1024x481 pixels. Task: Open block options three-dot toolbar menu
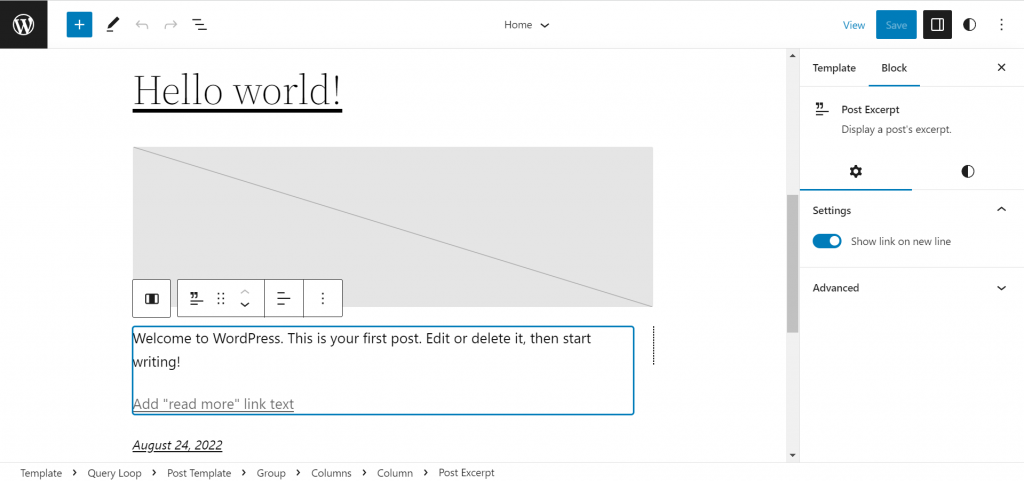(323, 298)
